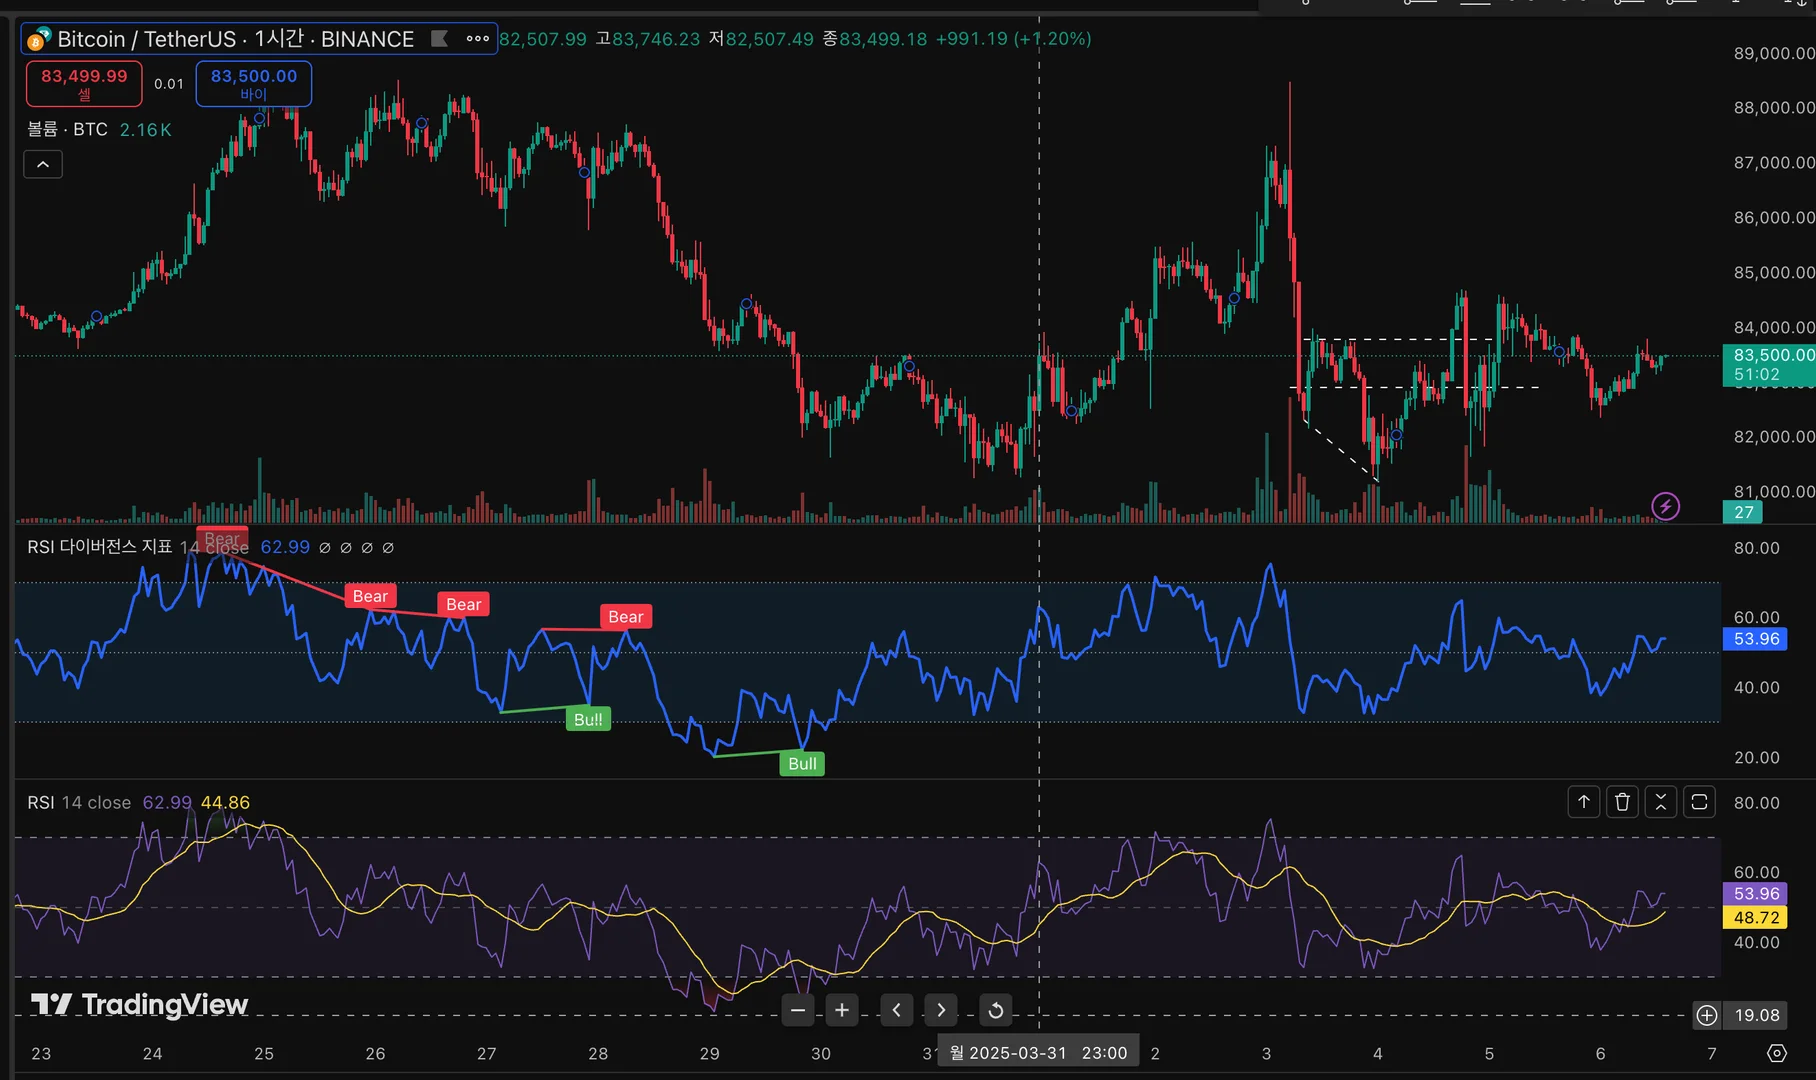
Task: Select the 볼륨 · BTC volume legend
Action: [67, 130]
